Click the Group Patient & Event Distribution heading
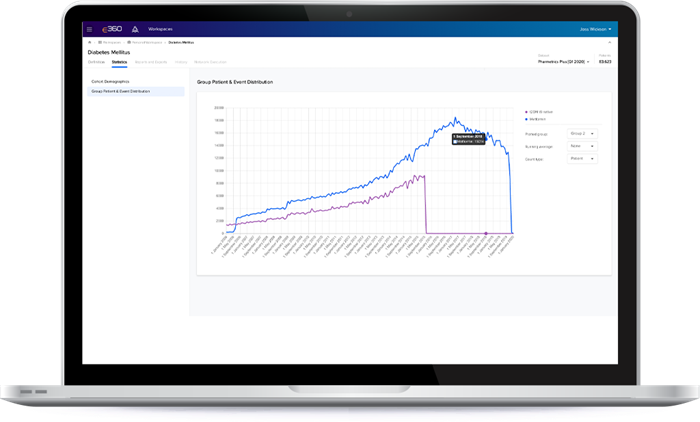The width and height of the screenshot is (700, 422). pyautogui.click(x=235, y=82)
